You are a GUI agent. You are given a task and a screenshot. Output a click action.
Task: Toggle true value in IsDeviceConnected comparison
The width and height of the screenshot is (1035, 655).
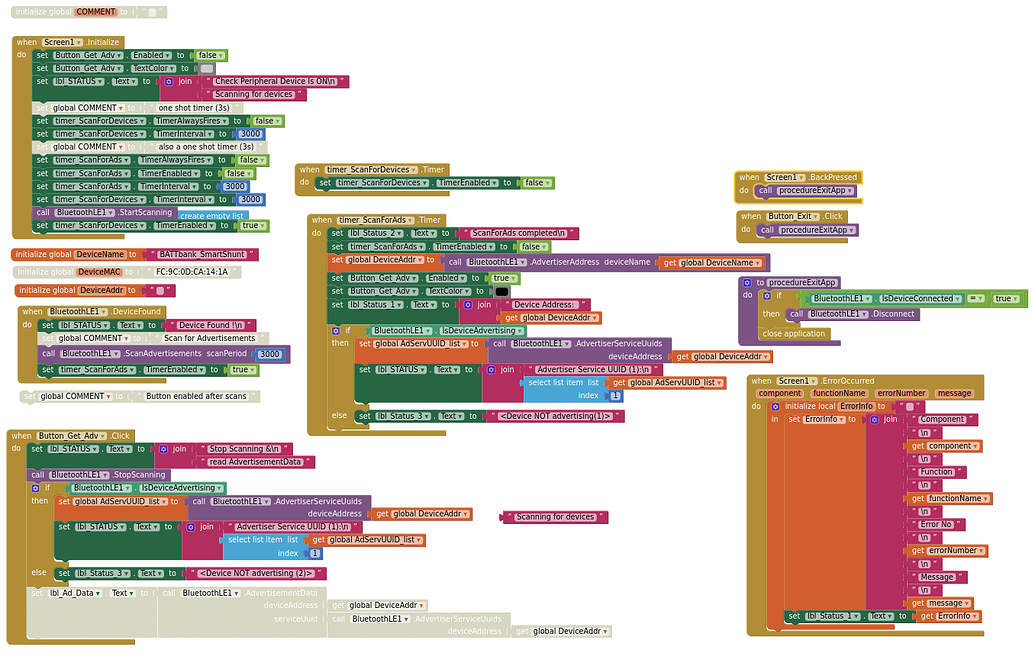coord(1006,298)
